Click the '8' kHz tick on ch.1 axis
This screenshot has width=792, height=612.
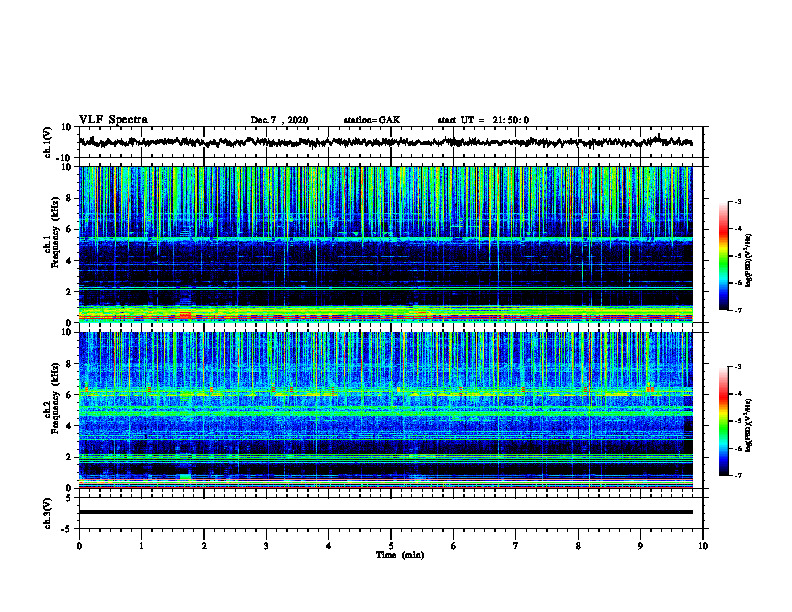tap(70, 198)
